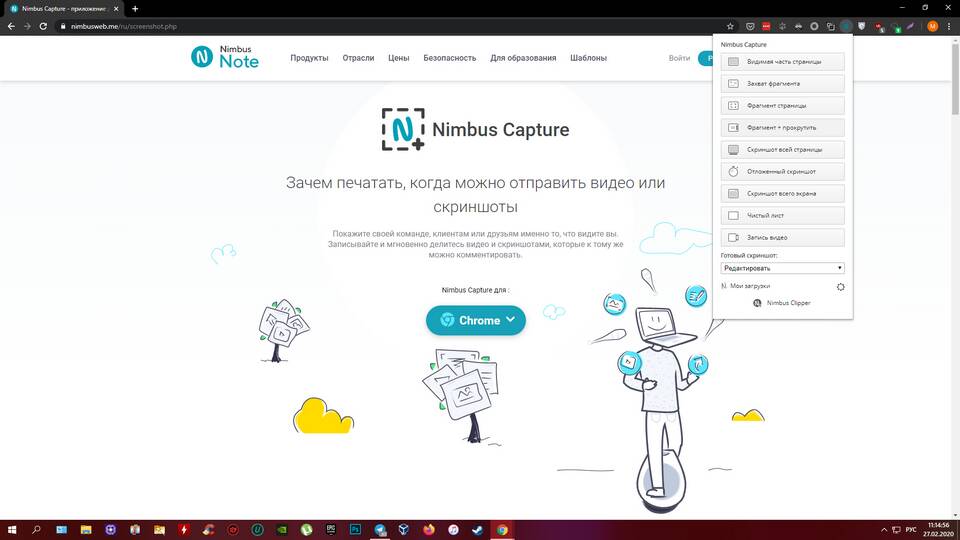Click the Nimbus Note logo

225,57
